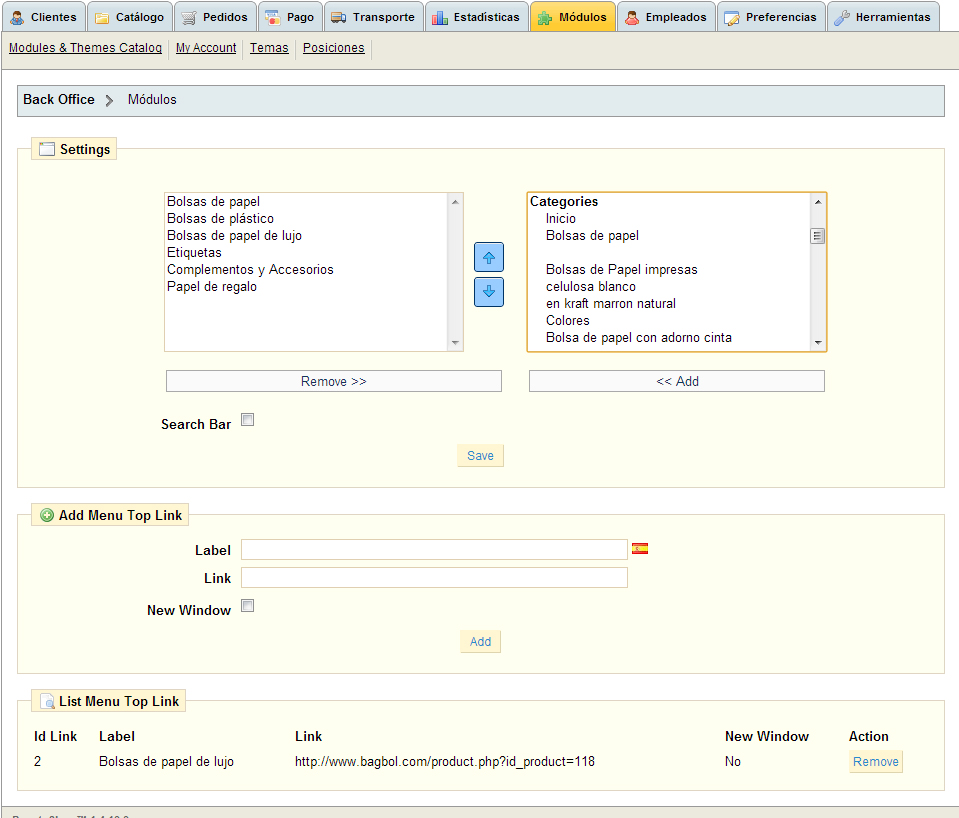Click the Spanish flag language icon
This screenshot has width=959, height=818.
point(640,549)
